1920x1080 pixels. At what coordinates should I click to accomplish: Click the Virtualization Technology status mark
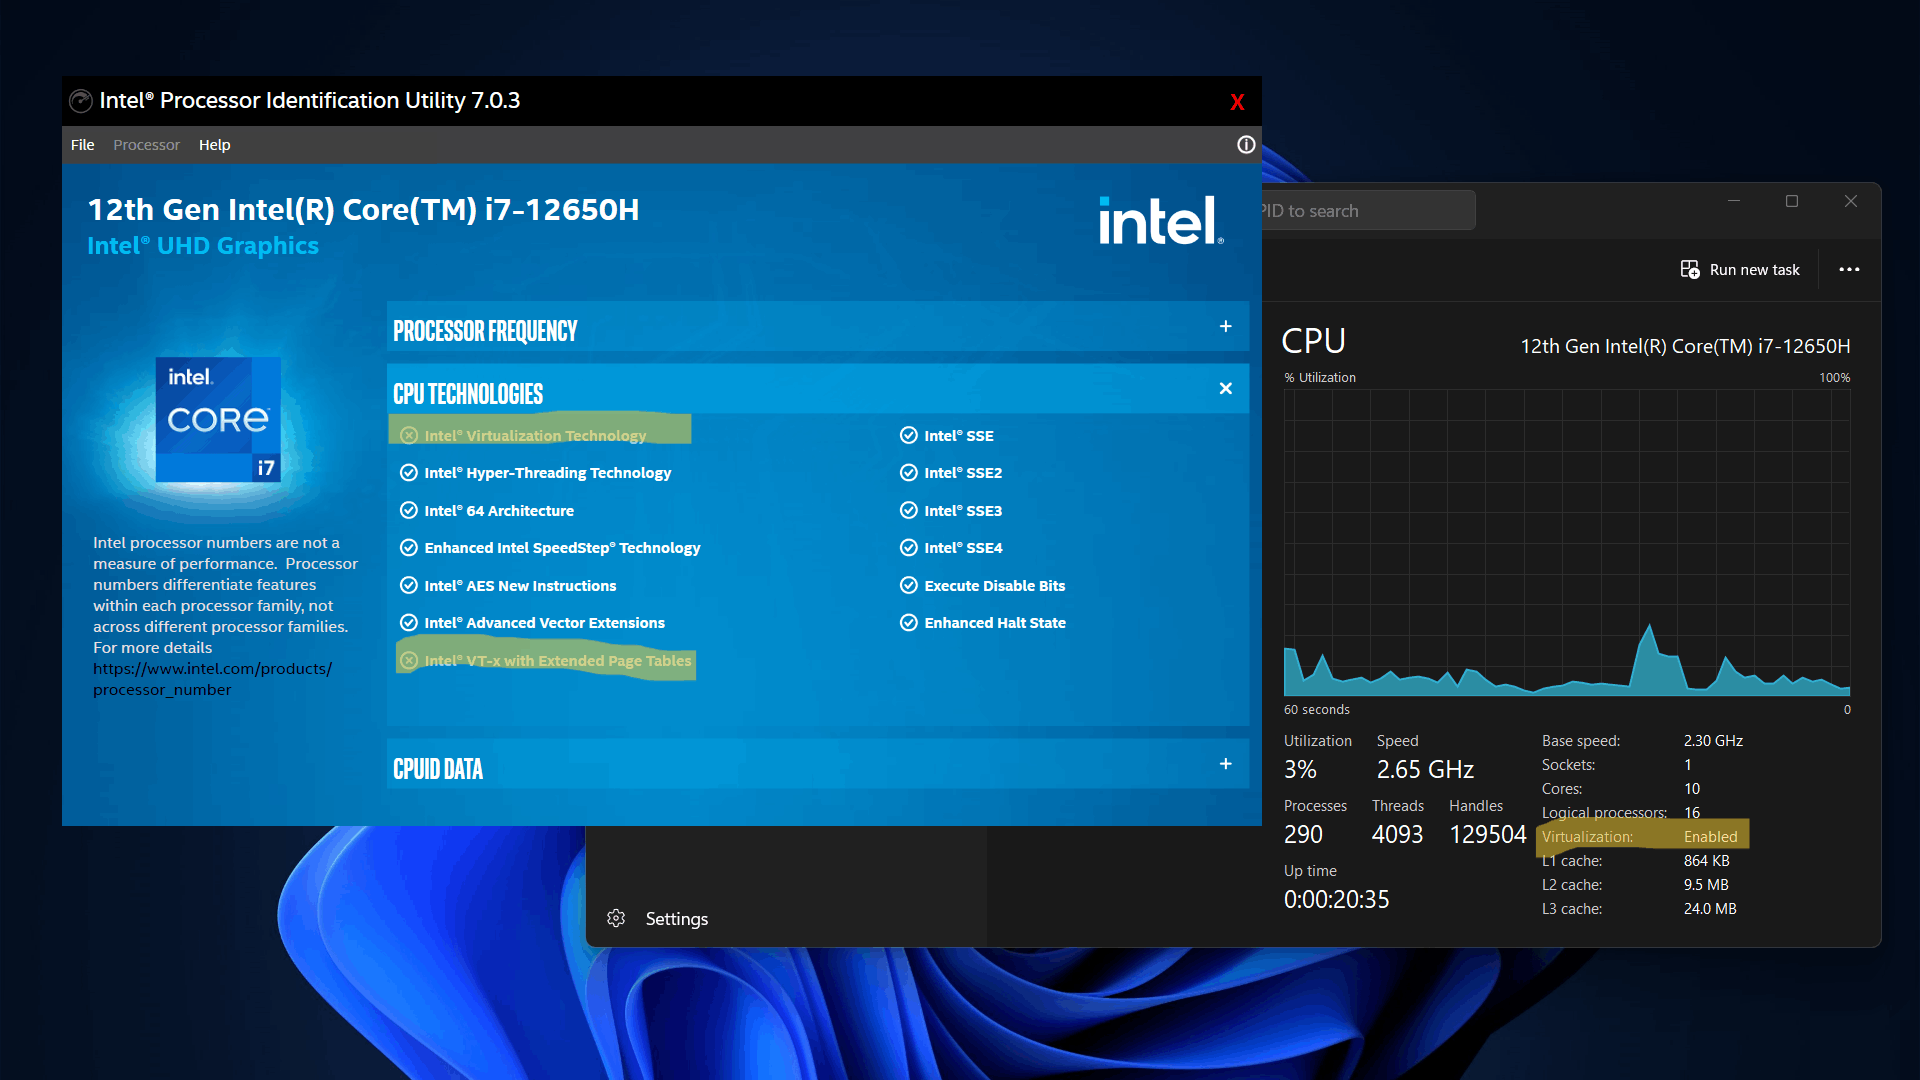pos(408,435)
